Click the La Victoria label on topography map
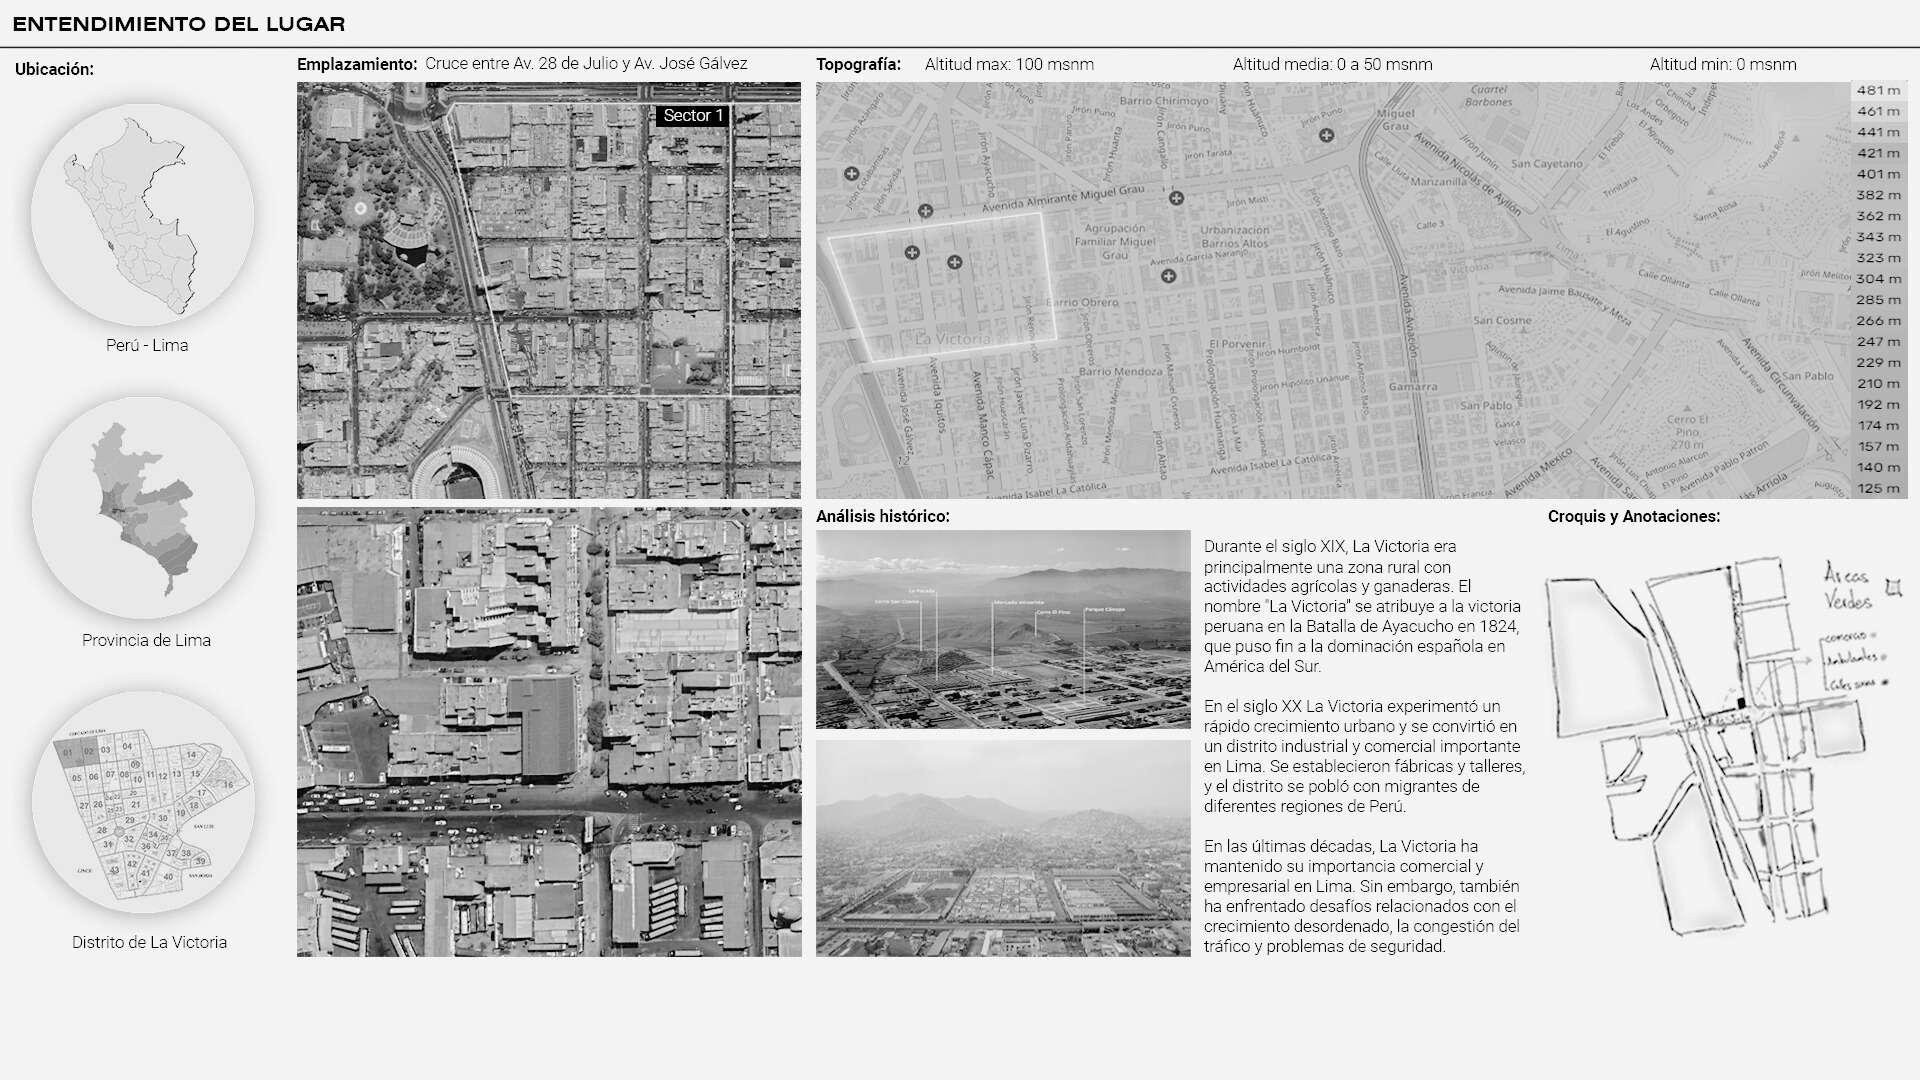Viewport: 1920px width, 1080px height. 952,339
